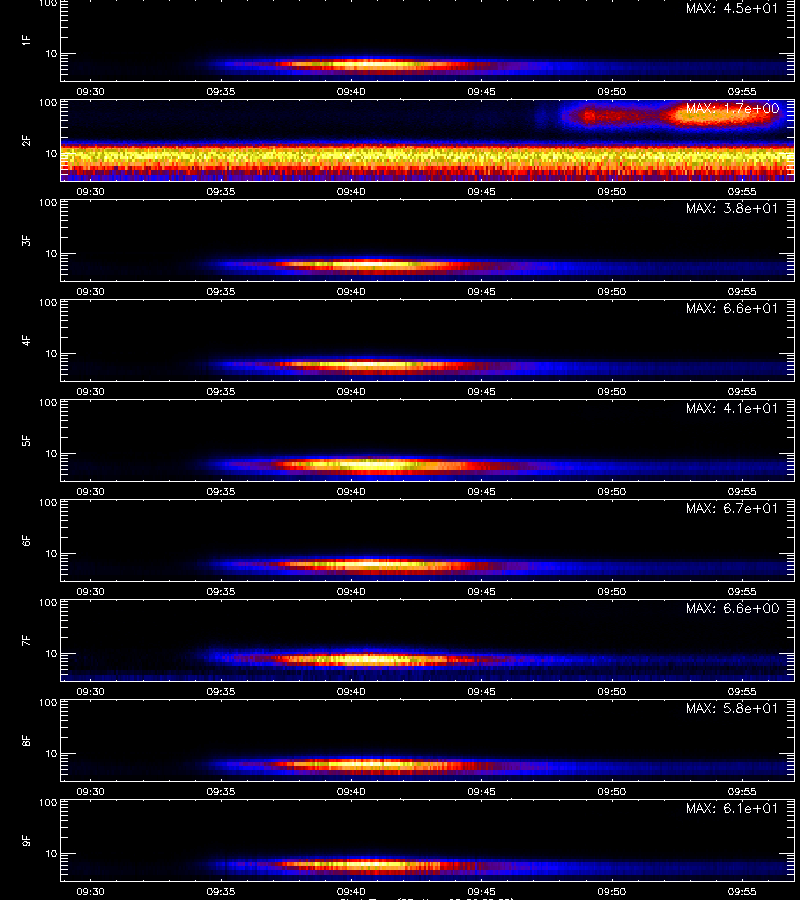Screen dimensions: 800x900
Task: Click the 09:55 time label under panel 6F
Action: point(741,591)
